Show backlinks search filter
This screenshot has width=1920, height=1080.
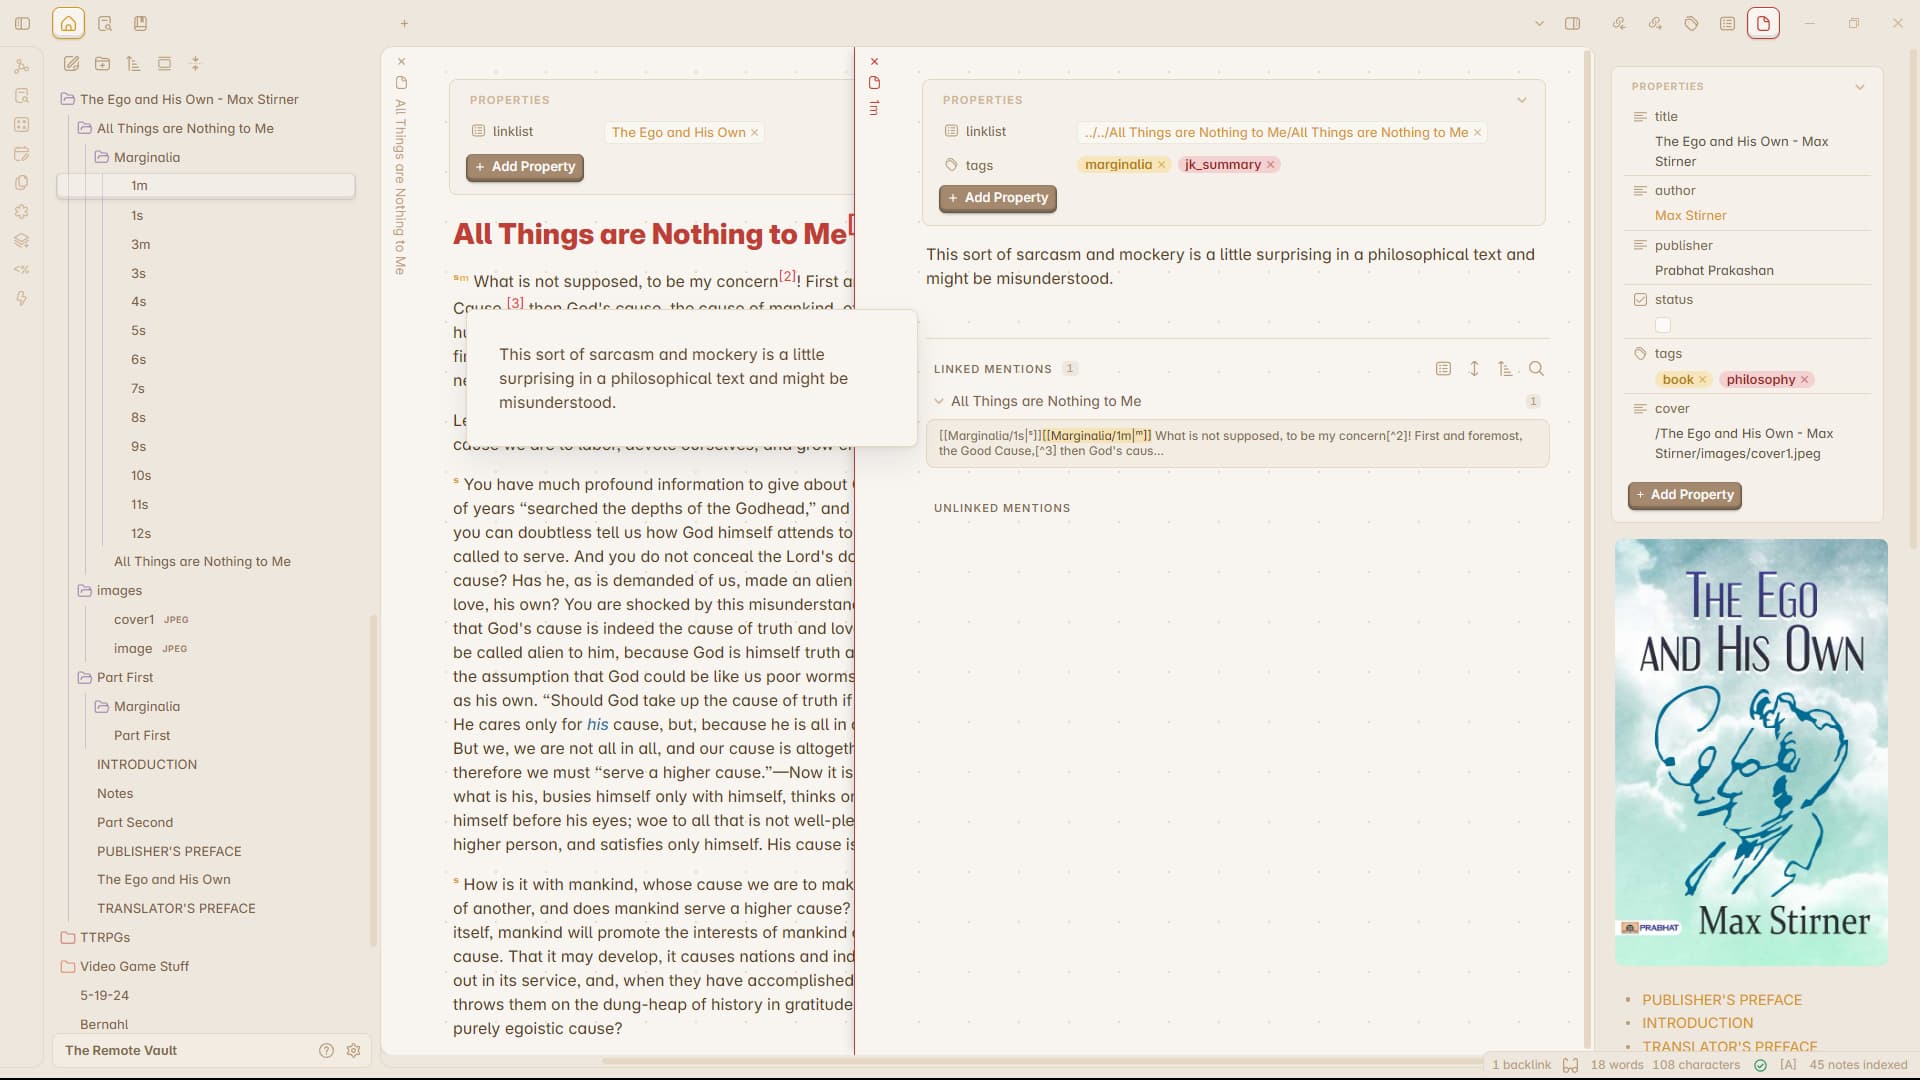pos(1537,369)
